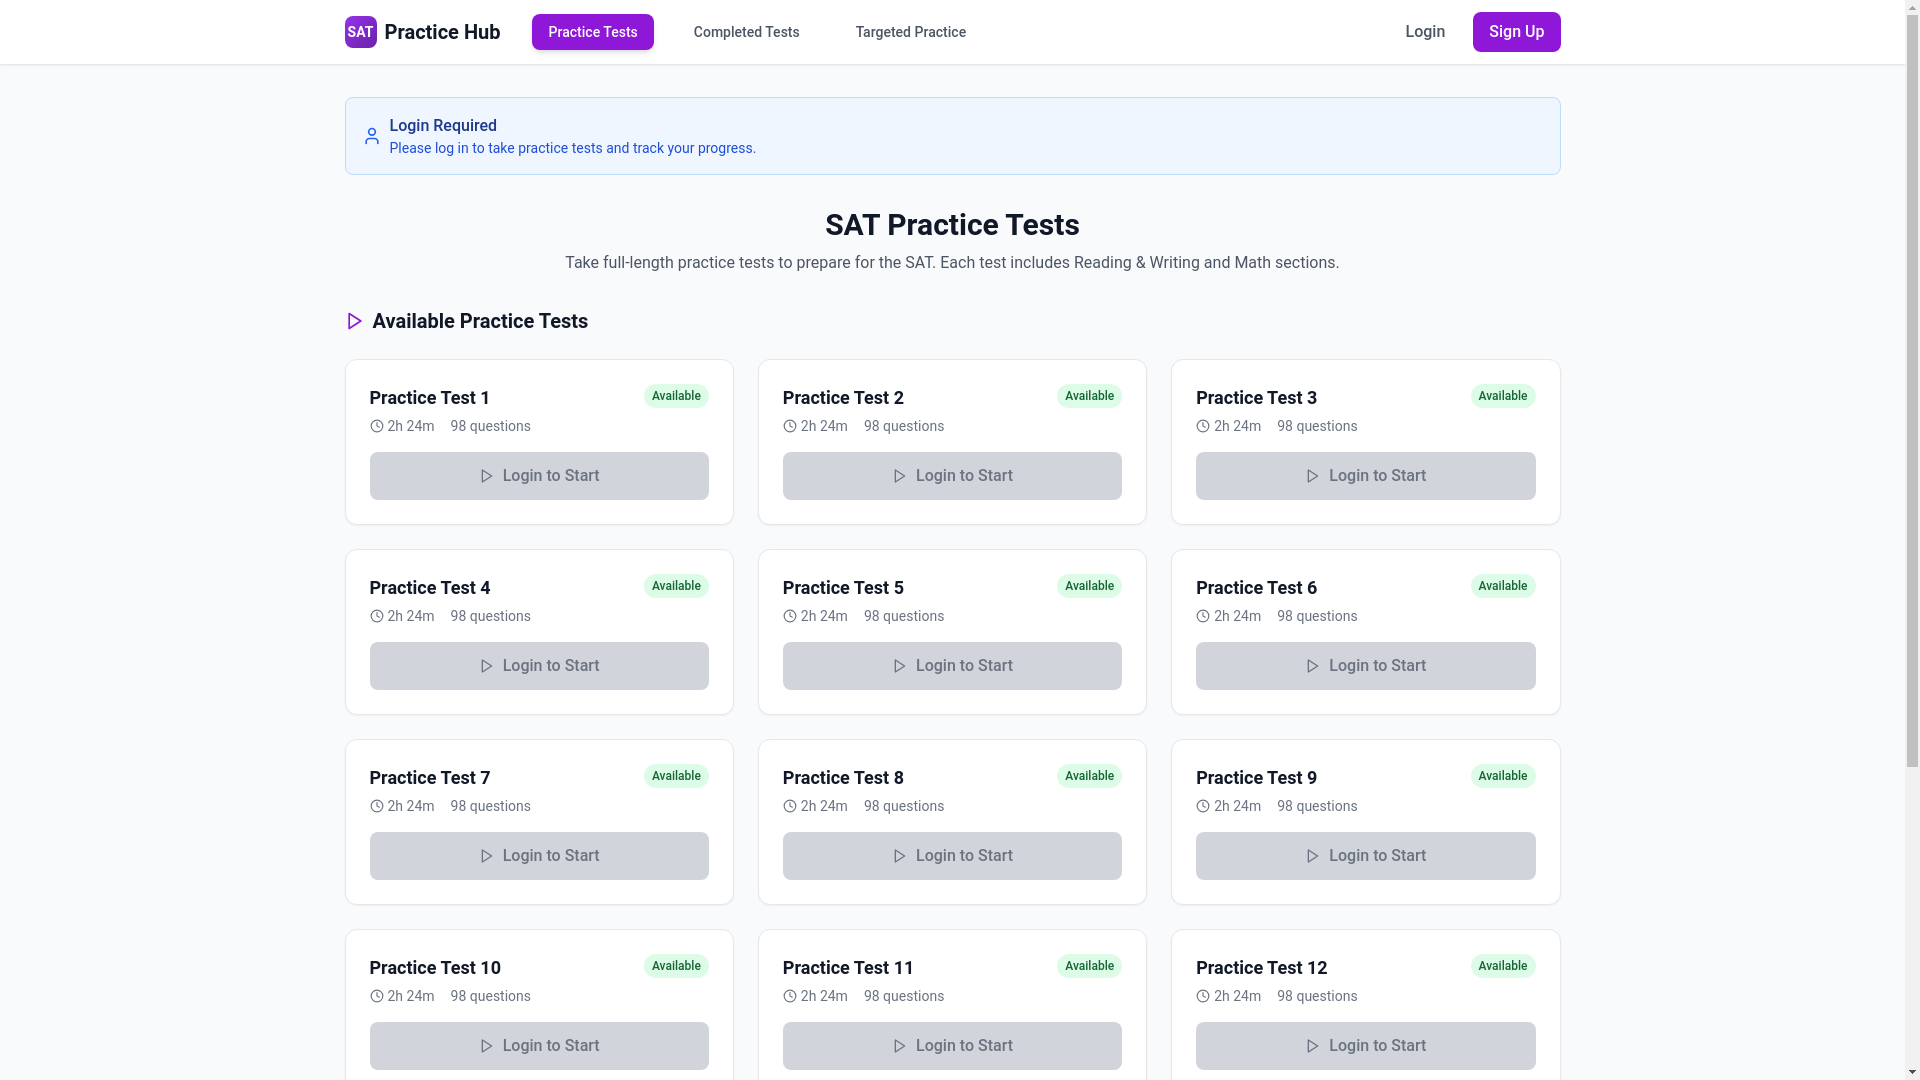Viewport: 1920px width, 1080px height.
Task: Click the Practice Hub site title
Action: (x=442, y=32)
